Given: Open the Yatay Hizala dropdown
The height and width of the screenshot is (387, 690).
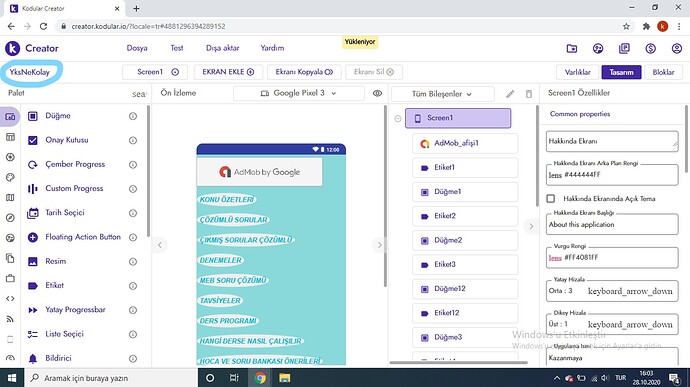Looking at the screenshot, I should [612, 291].
